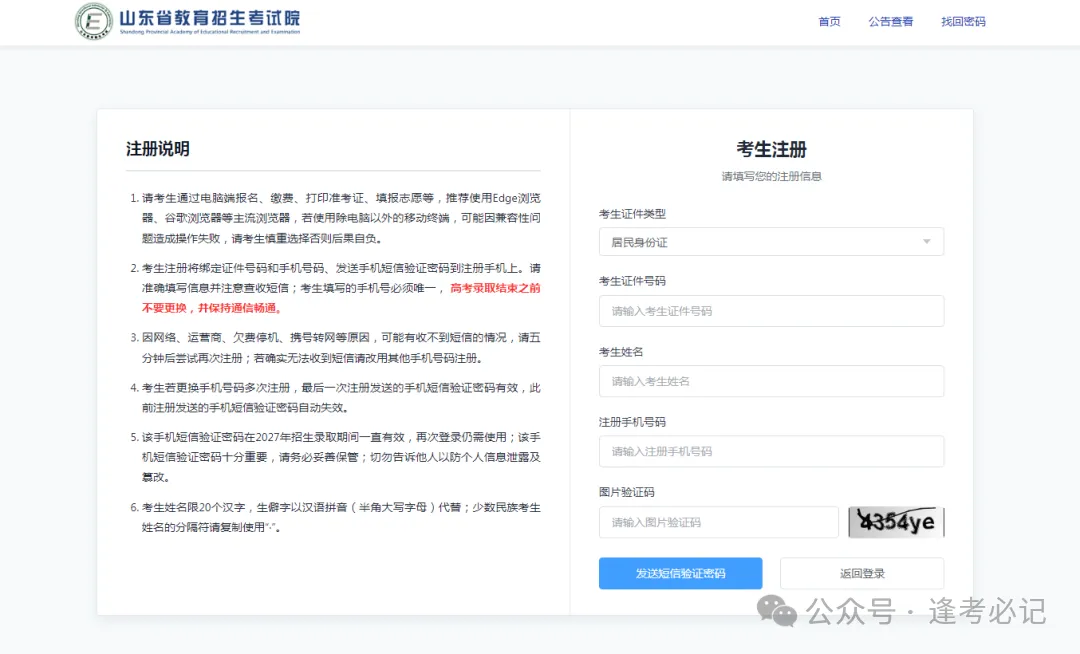Open the 找回密码 navigation link
The height and width of the screenshot is (654, 1080).
coord(963,21)
